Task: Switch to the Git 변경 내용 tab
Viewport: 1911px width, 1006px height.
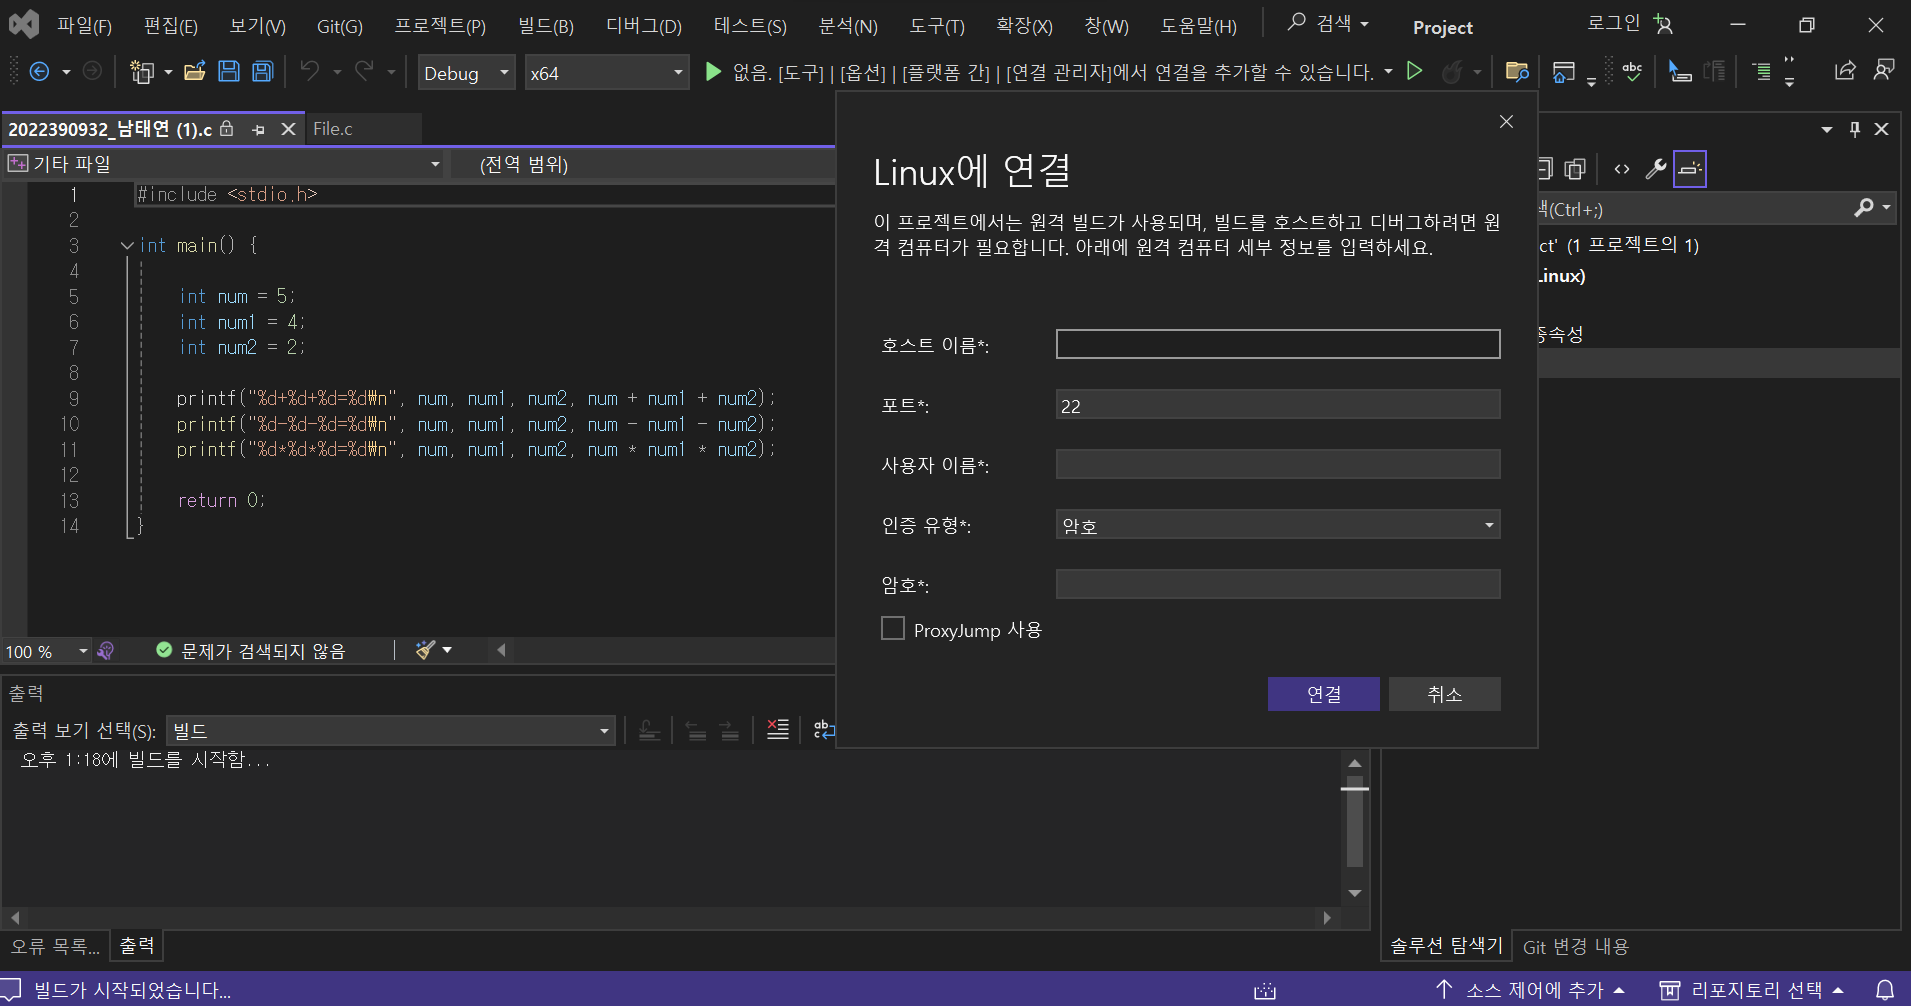Action: coord(1576,946)
